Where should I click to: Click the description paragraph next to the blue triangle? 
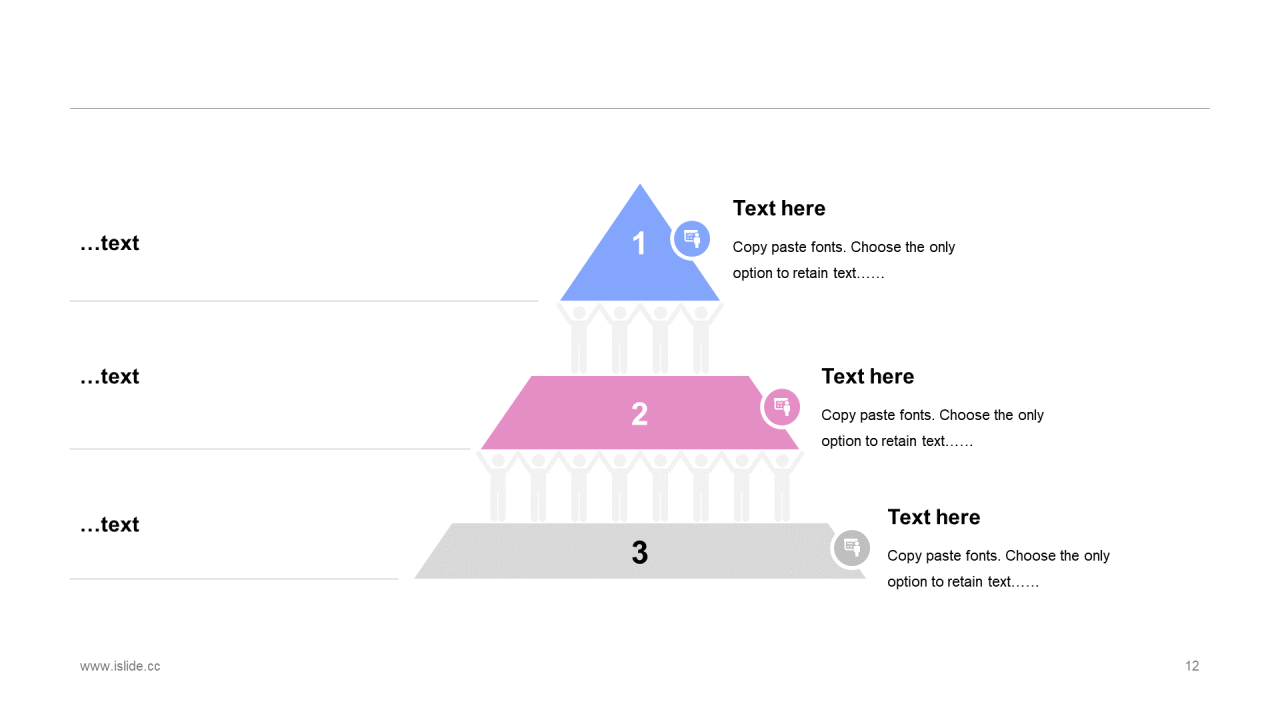843,260
